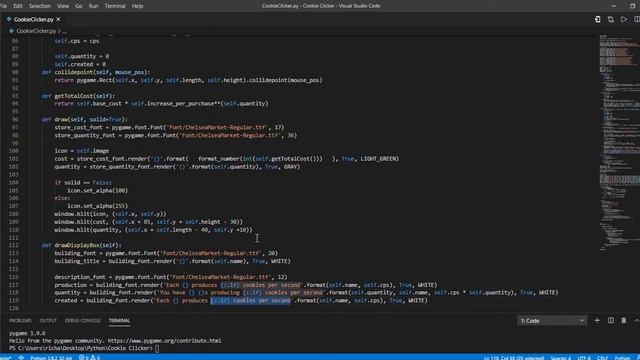Click 'icon.set_alpha(255)' on line 107
Screen dimensions: 640x360
98,206
